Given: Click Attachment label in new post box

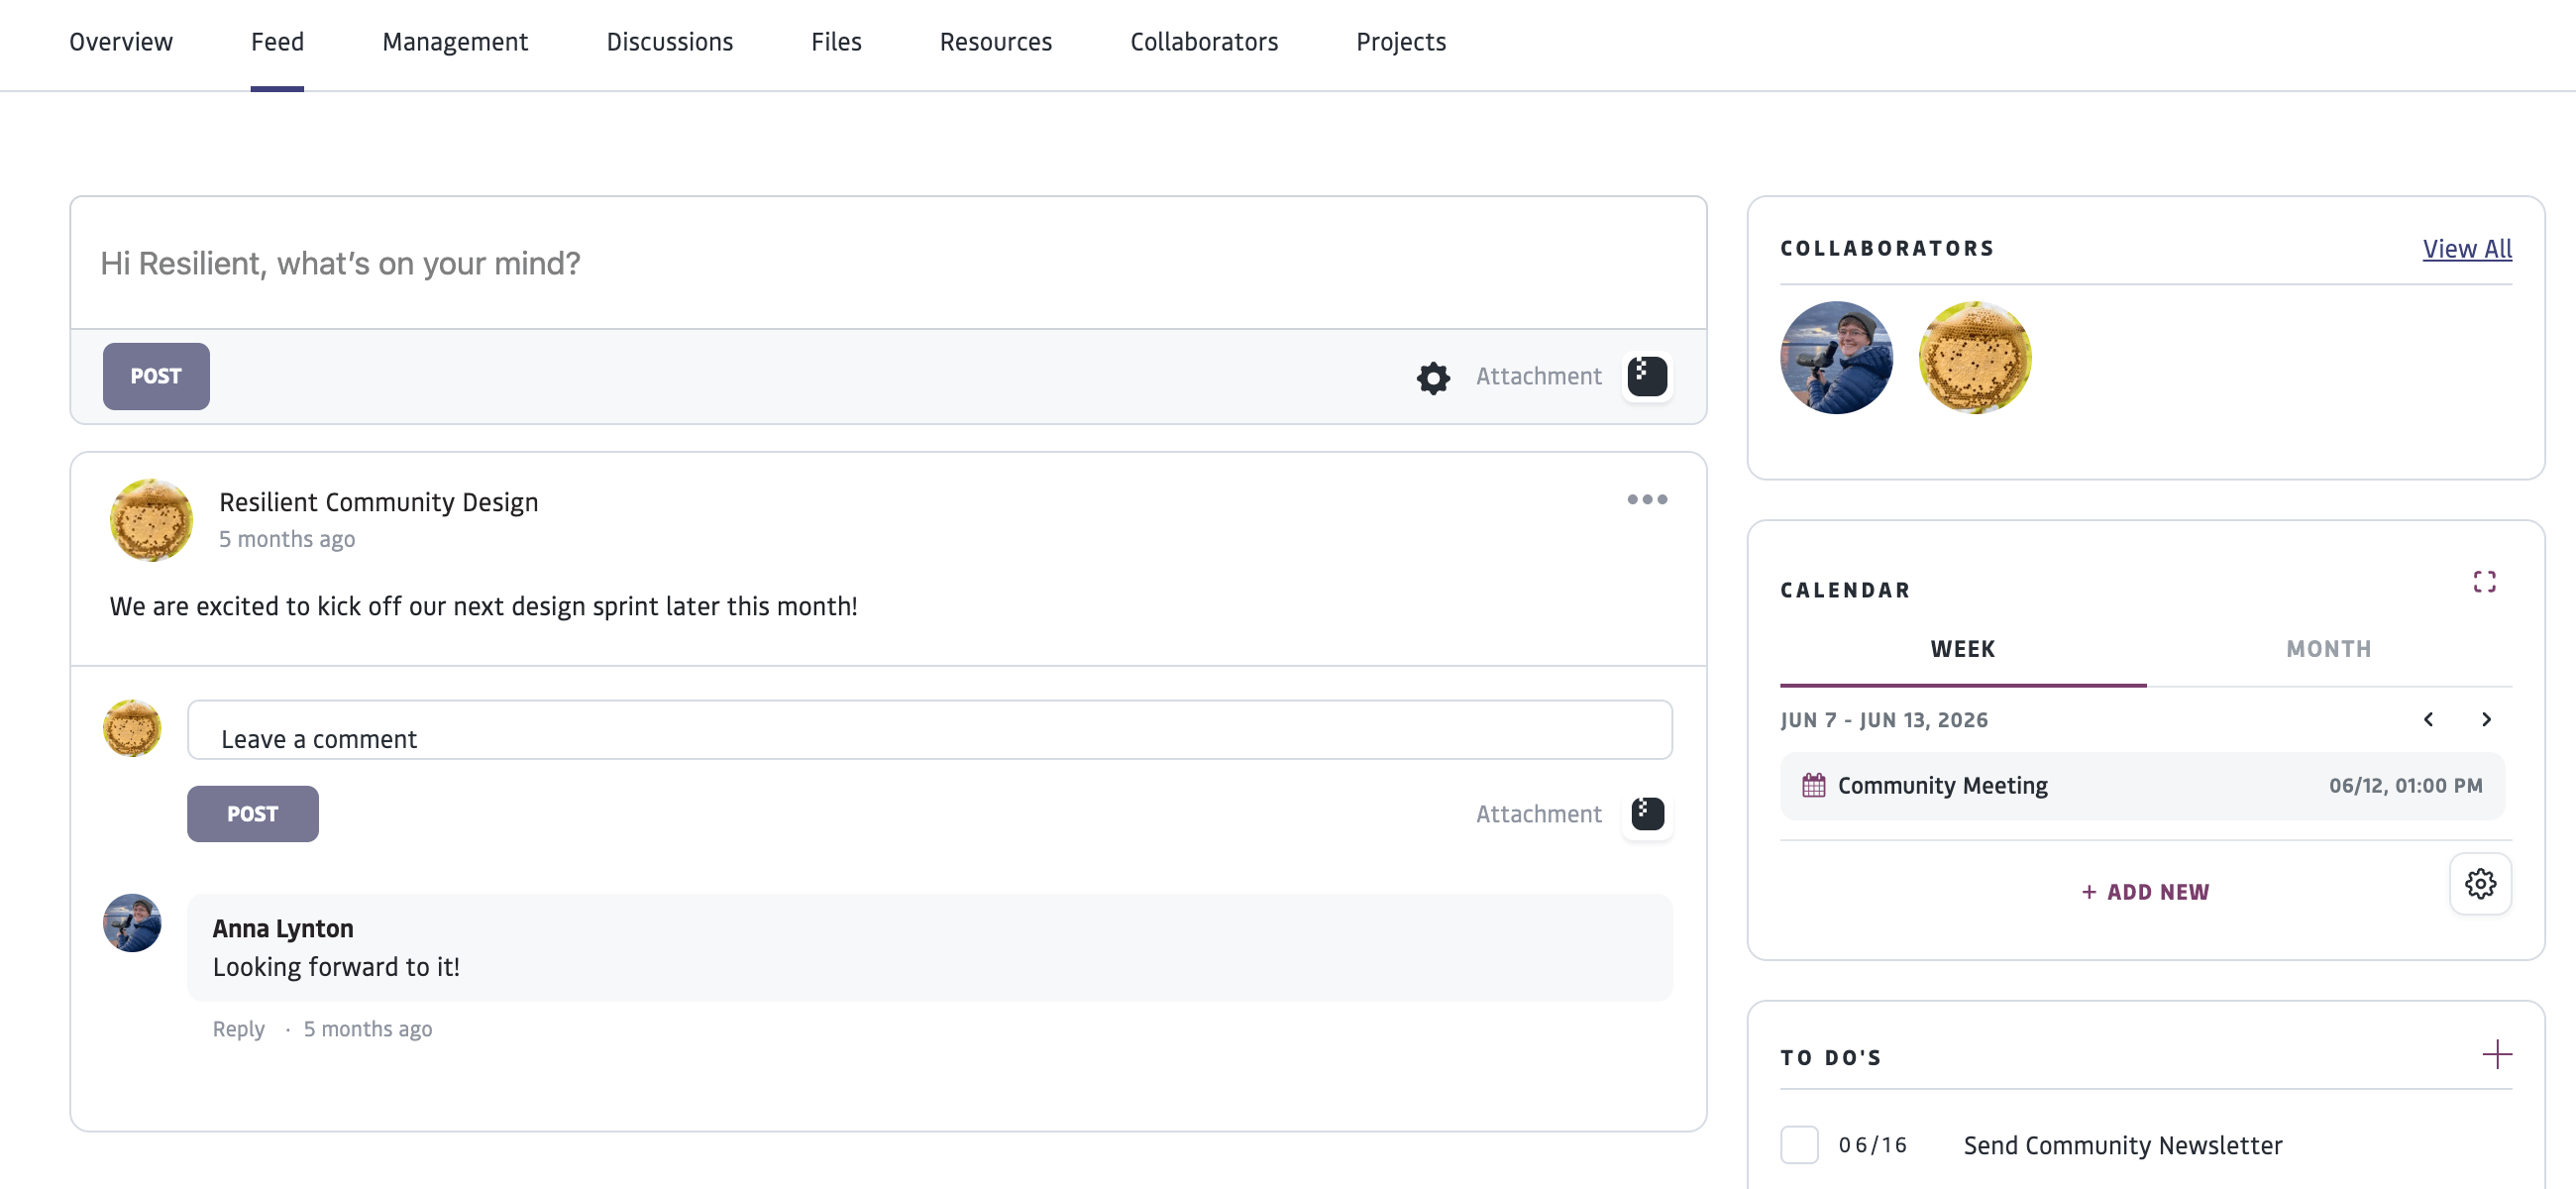Looking at the screenshot, I should (1538, 376).
